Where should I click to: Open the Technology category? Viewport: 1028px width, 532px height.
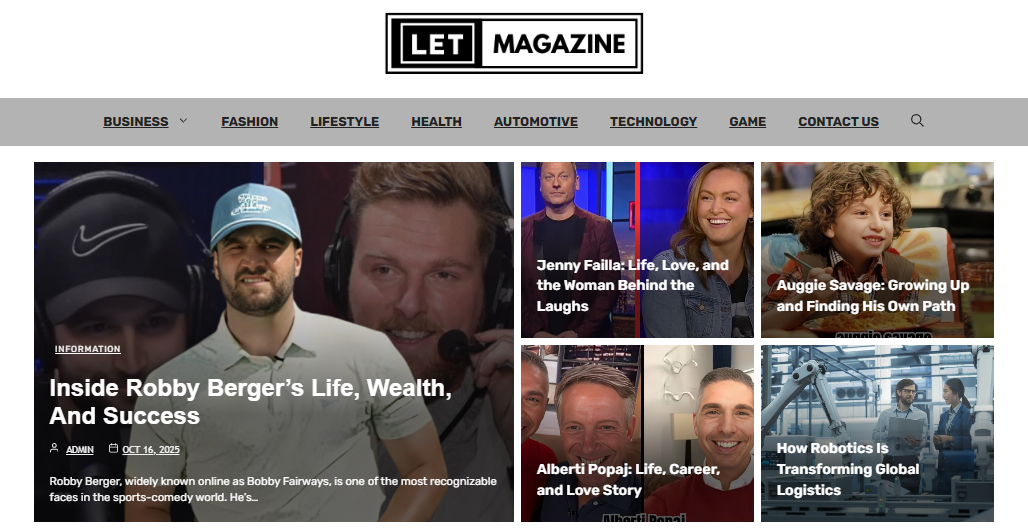pyautogui.click(x=654, y=122)
